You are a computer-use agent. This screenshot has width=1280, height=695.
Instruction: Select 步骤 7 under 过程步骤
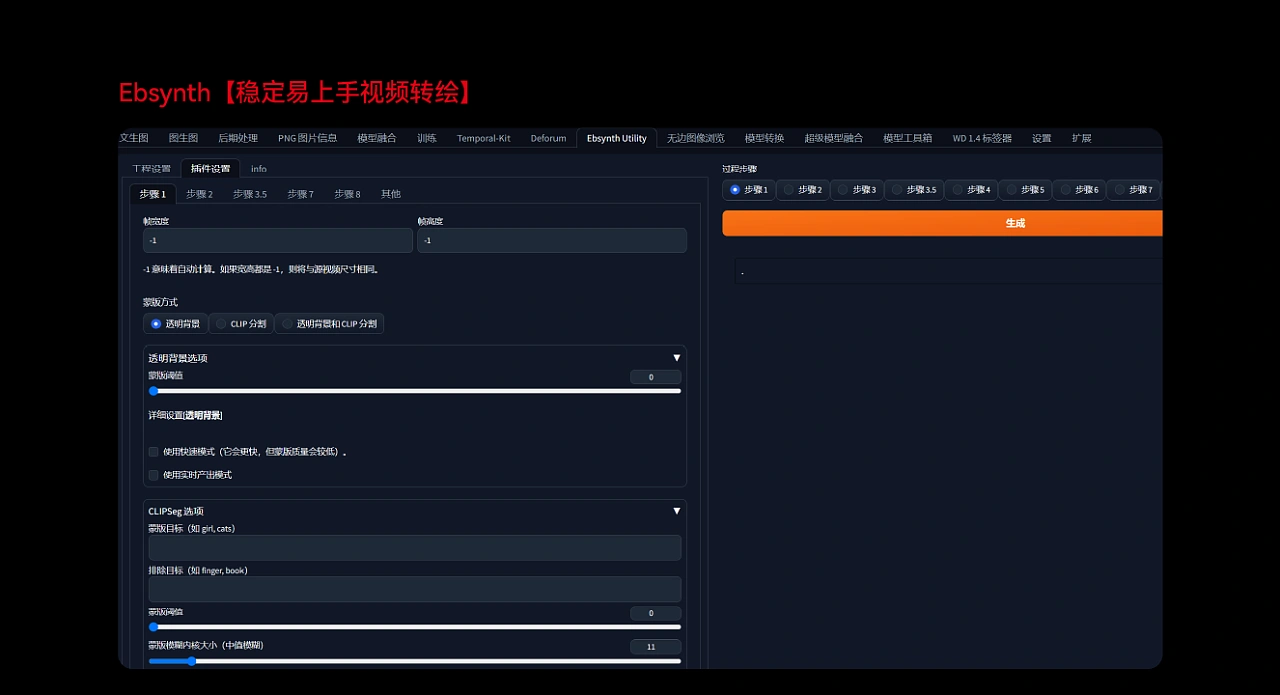(x=1134, y=189)
